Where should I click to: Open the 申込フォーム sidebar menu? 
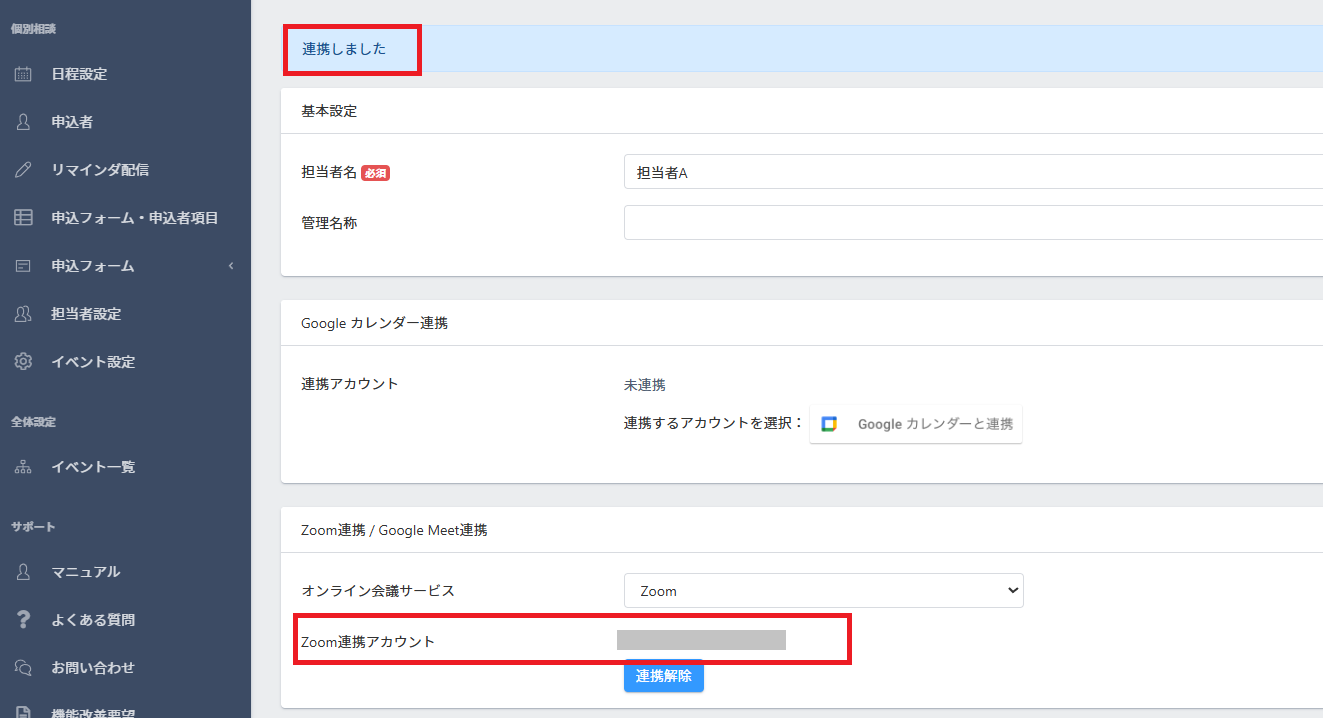point(93,266)
